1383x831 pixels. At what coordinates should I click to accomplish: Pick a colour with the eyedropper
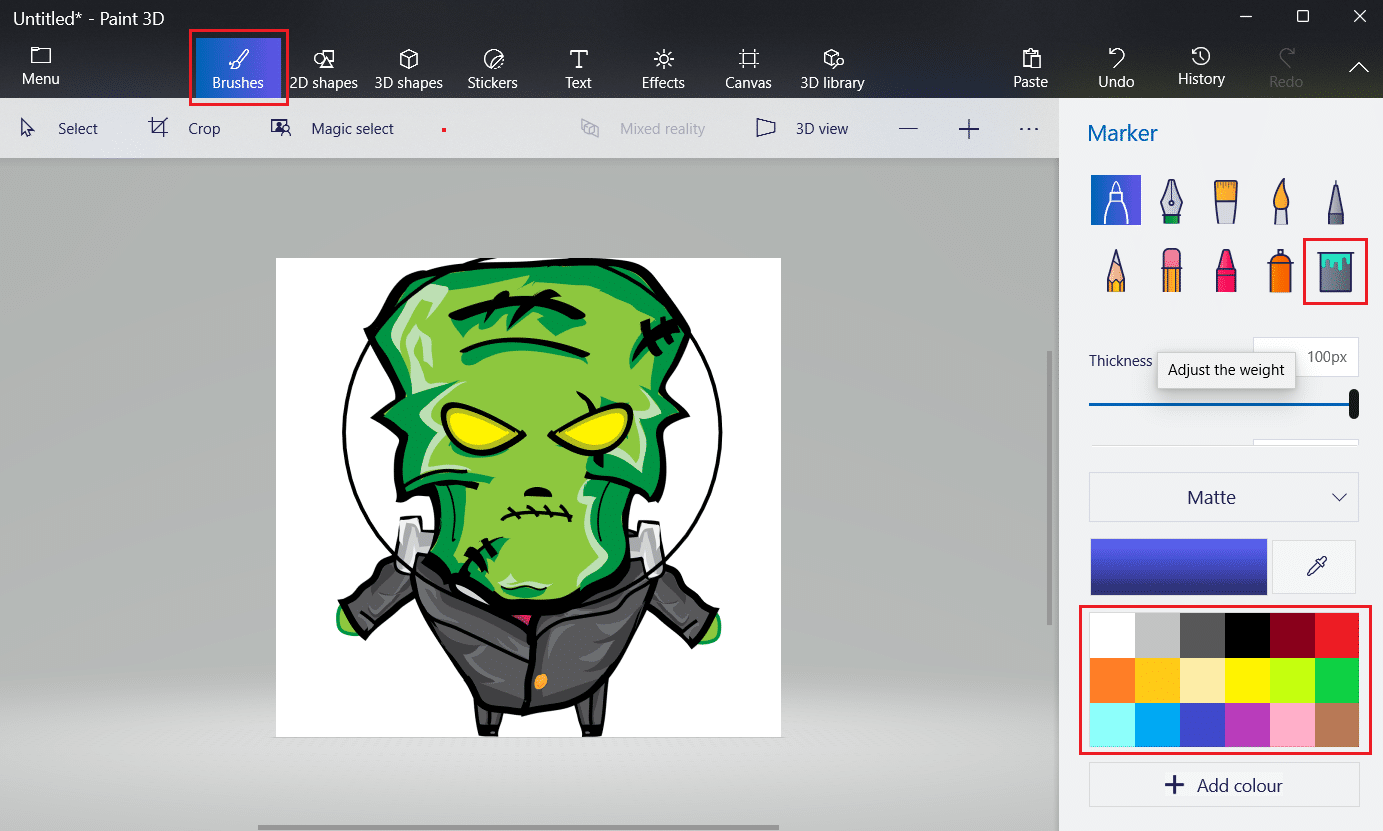pyautogui.click(x=1314, y=567)
